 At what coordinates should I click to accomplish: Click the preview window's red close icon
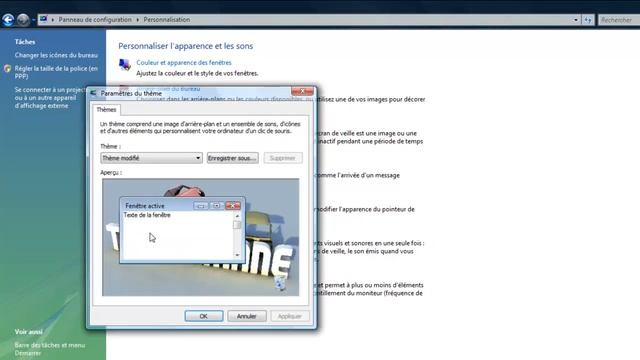point(233,206)
